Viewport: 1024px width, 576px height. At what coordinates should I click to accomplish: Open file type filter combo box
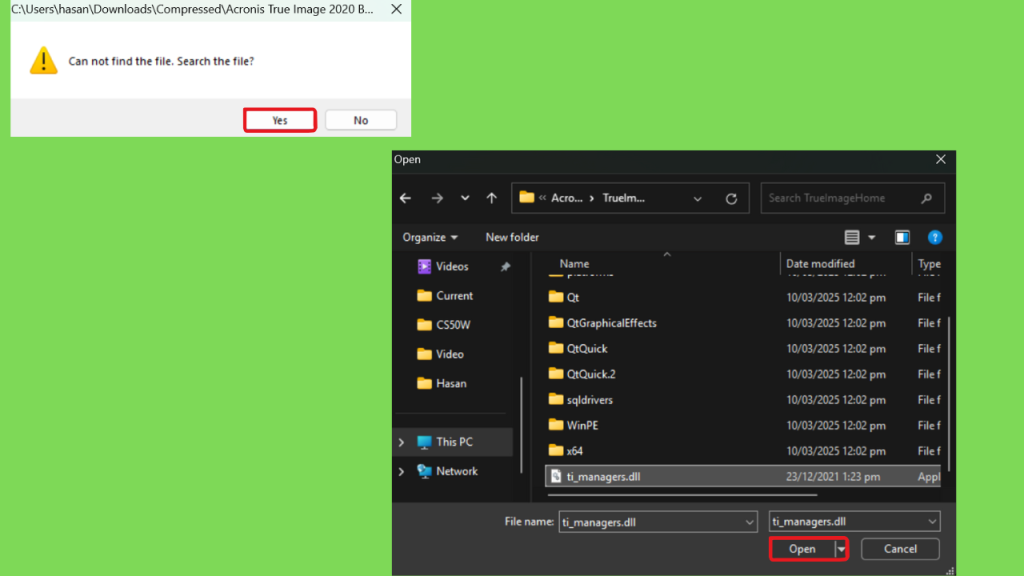pos(854,521)
